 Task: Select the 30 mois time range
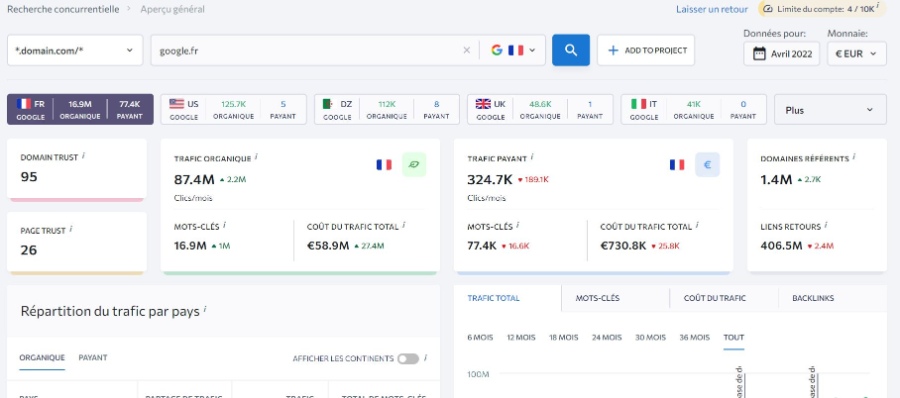pyautogui.click(x=650, y=337)
